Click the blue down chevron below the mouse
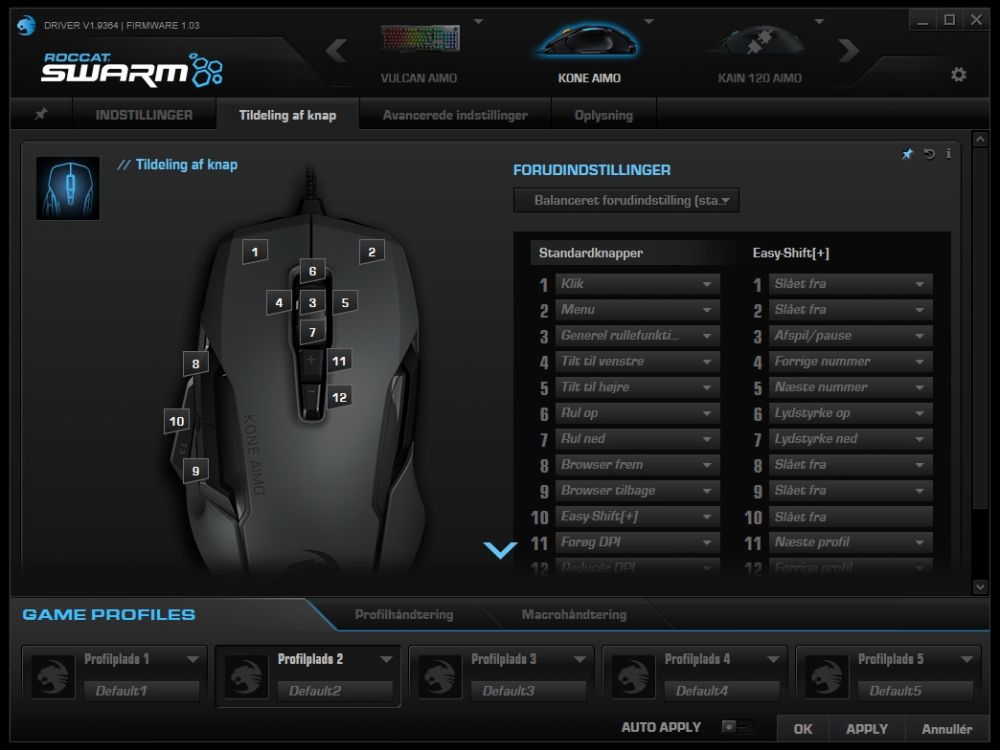This screenshot has width=1000, height=750. (500, 550)
